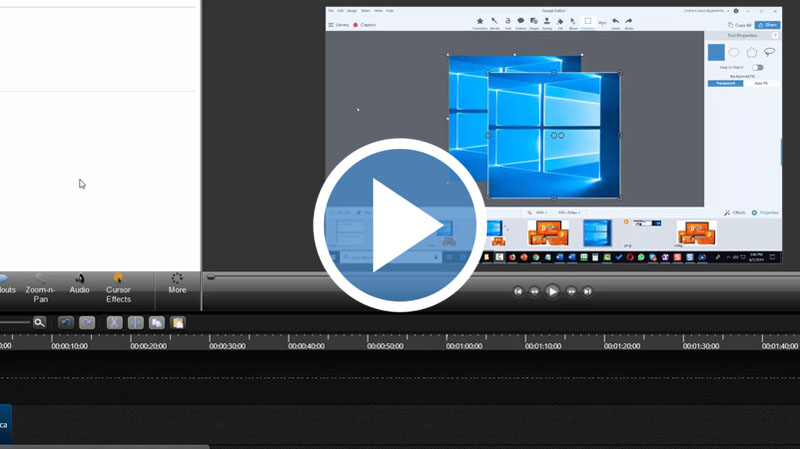The image size is (800, 449).
Task: Click the redo arrow in timeline toolbar
Action: 87,323
